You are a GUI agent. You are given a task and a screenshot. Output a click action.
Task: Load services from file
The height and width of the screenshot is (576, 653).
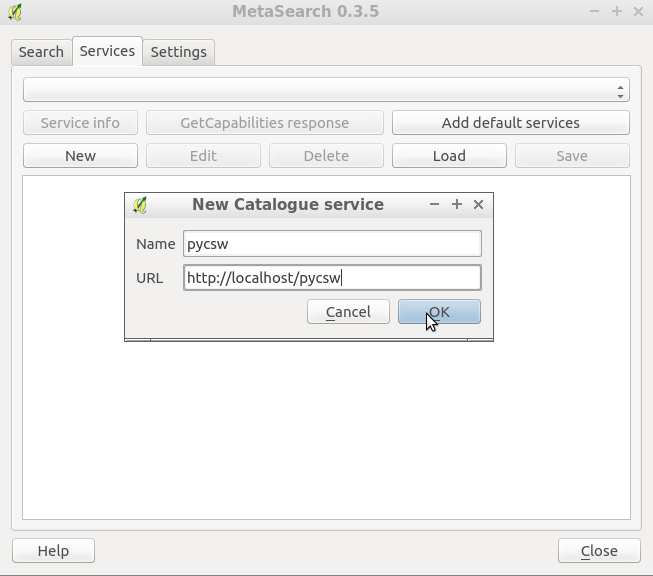(449, 156)
